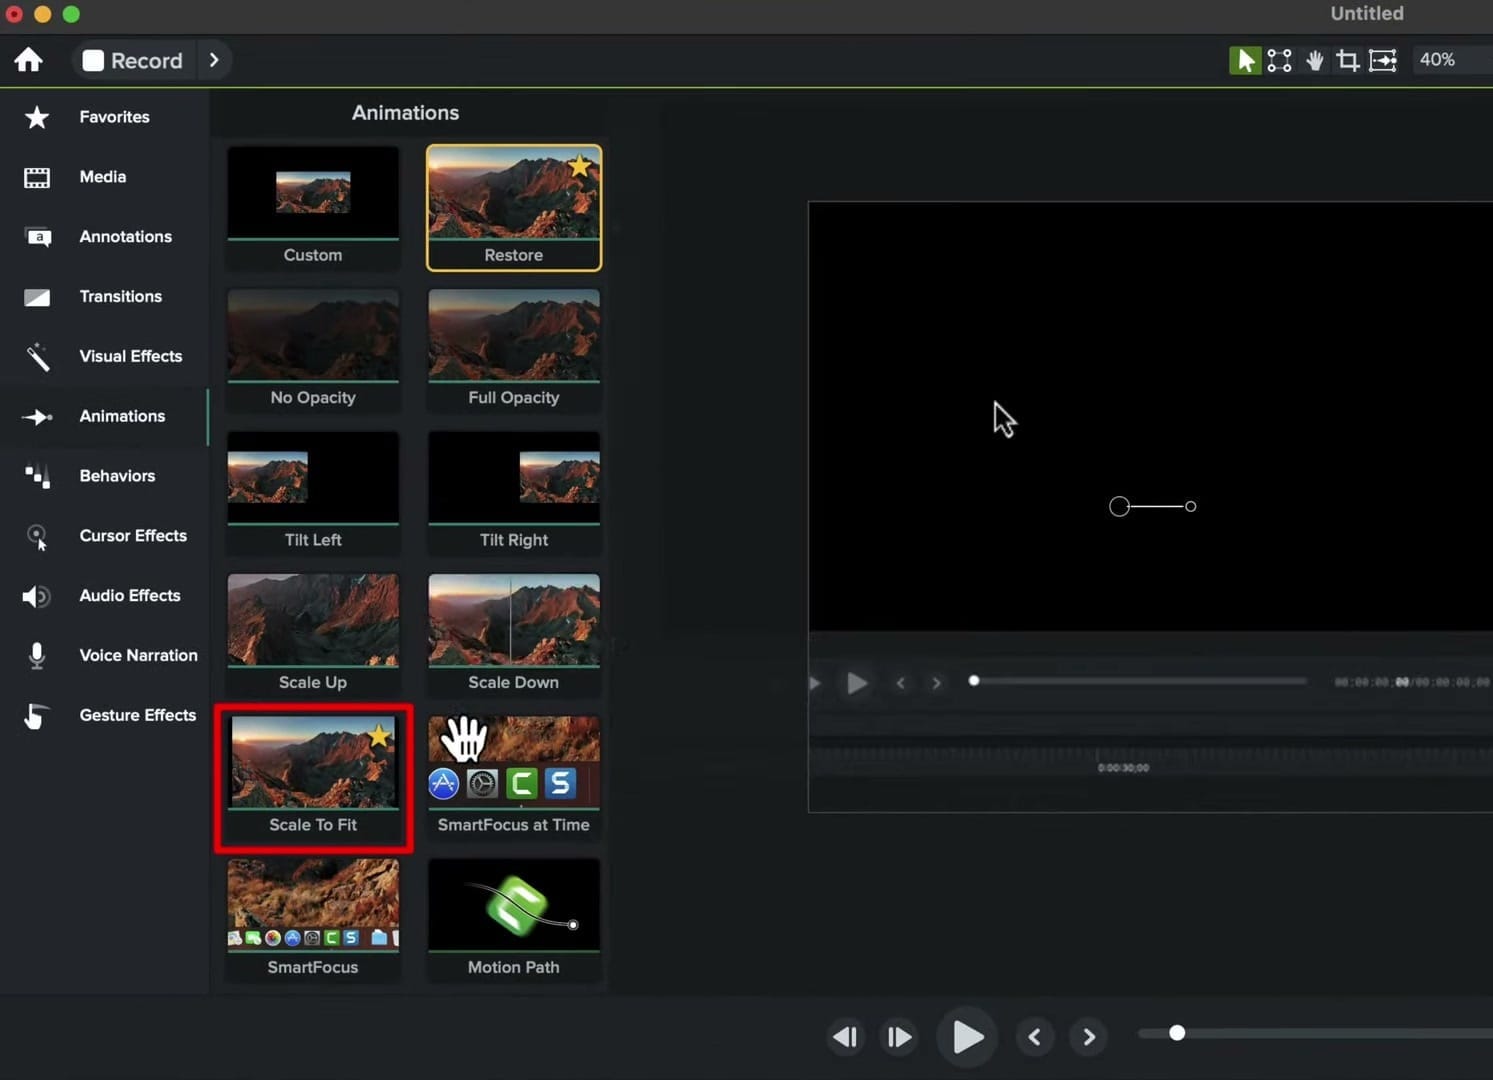Open the Media panel in the sidebar
Viewport: 1493px width, 1080px height.
click(x=102, y=177)
